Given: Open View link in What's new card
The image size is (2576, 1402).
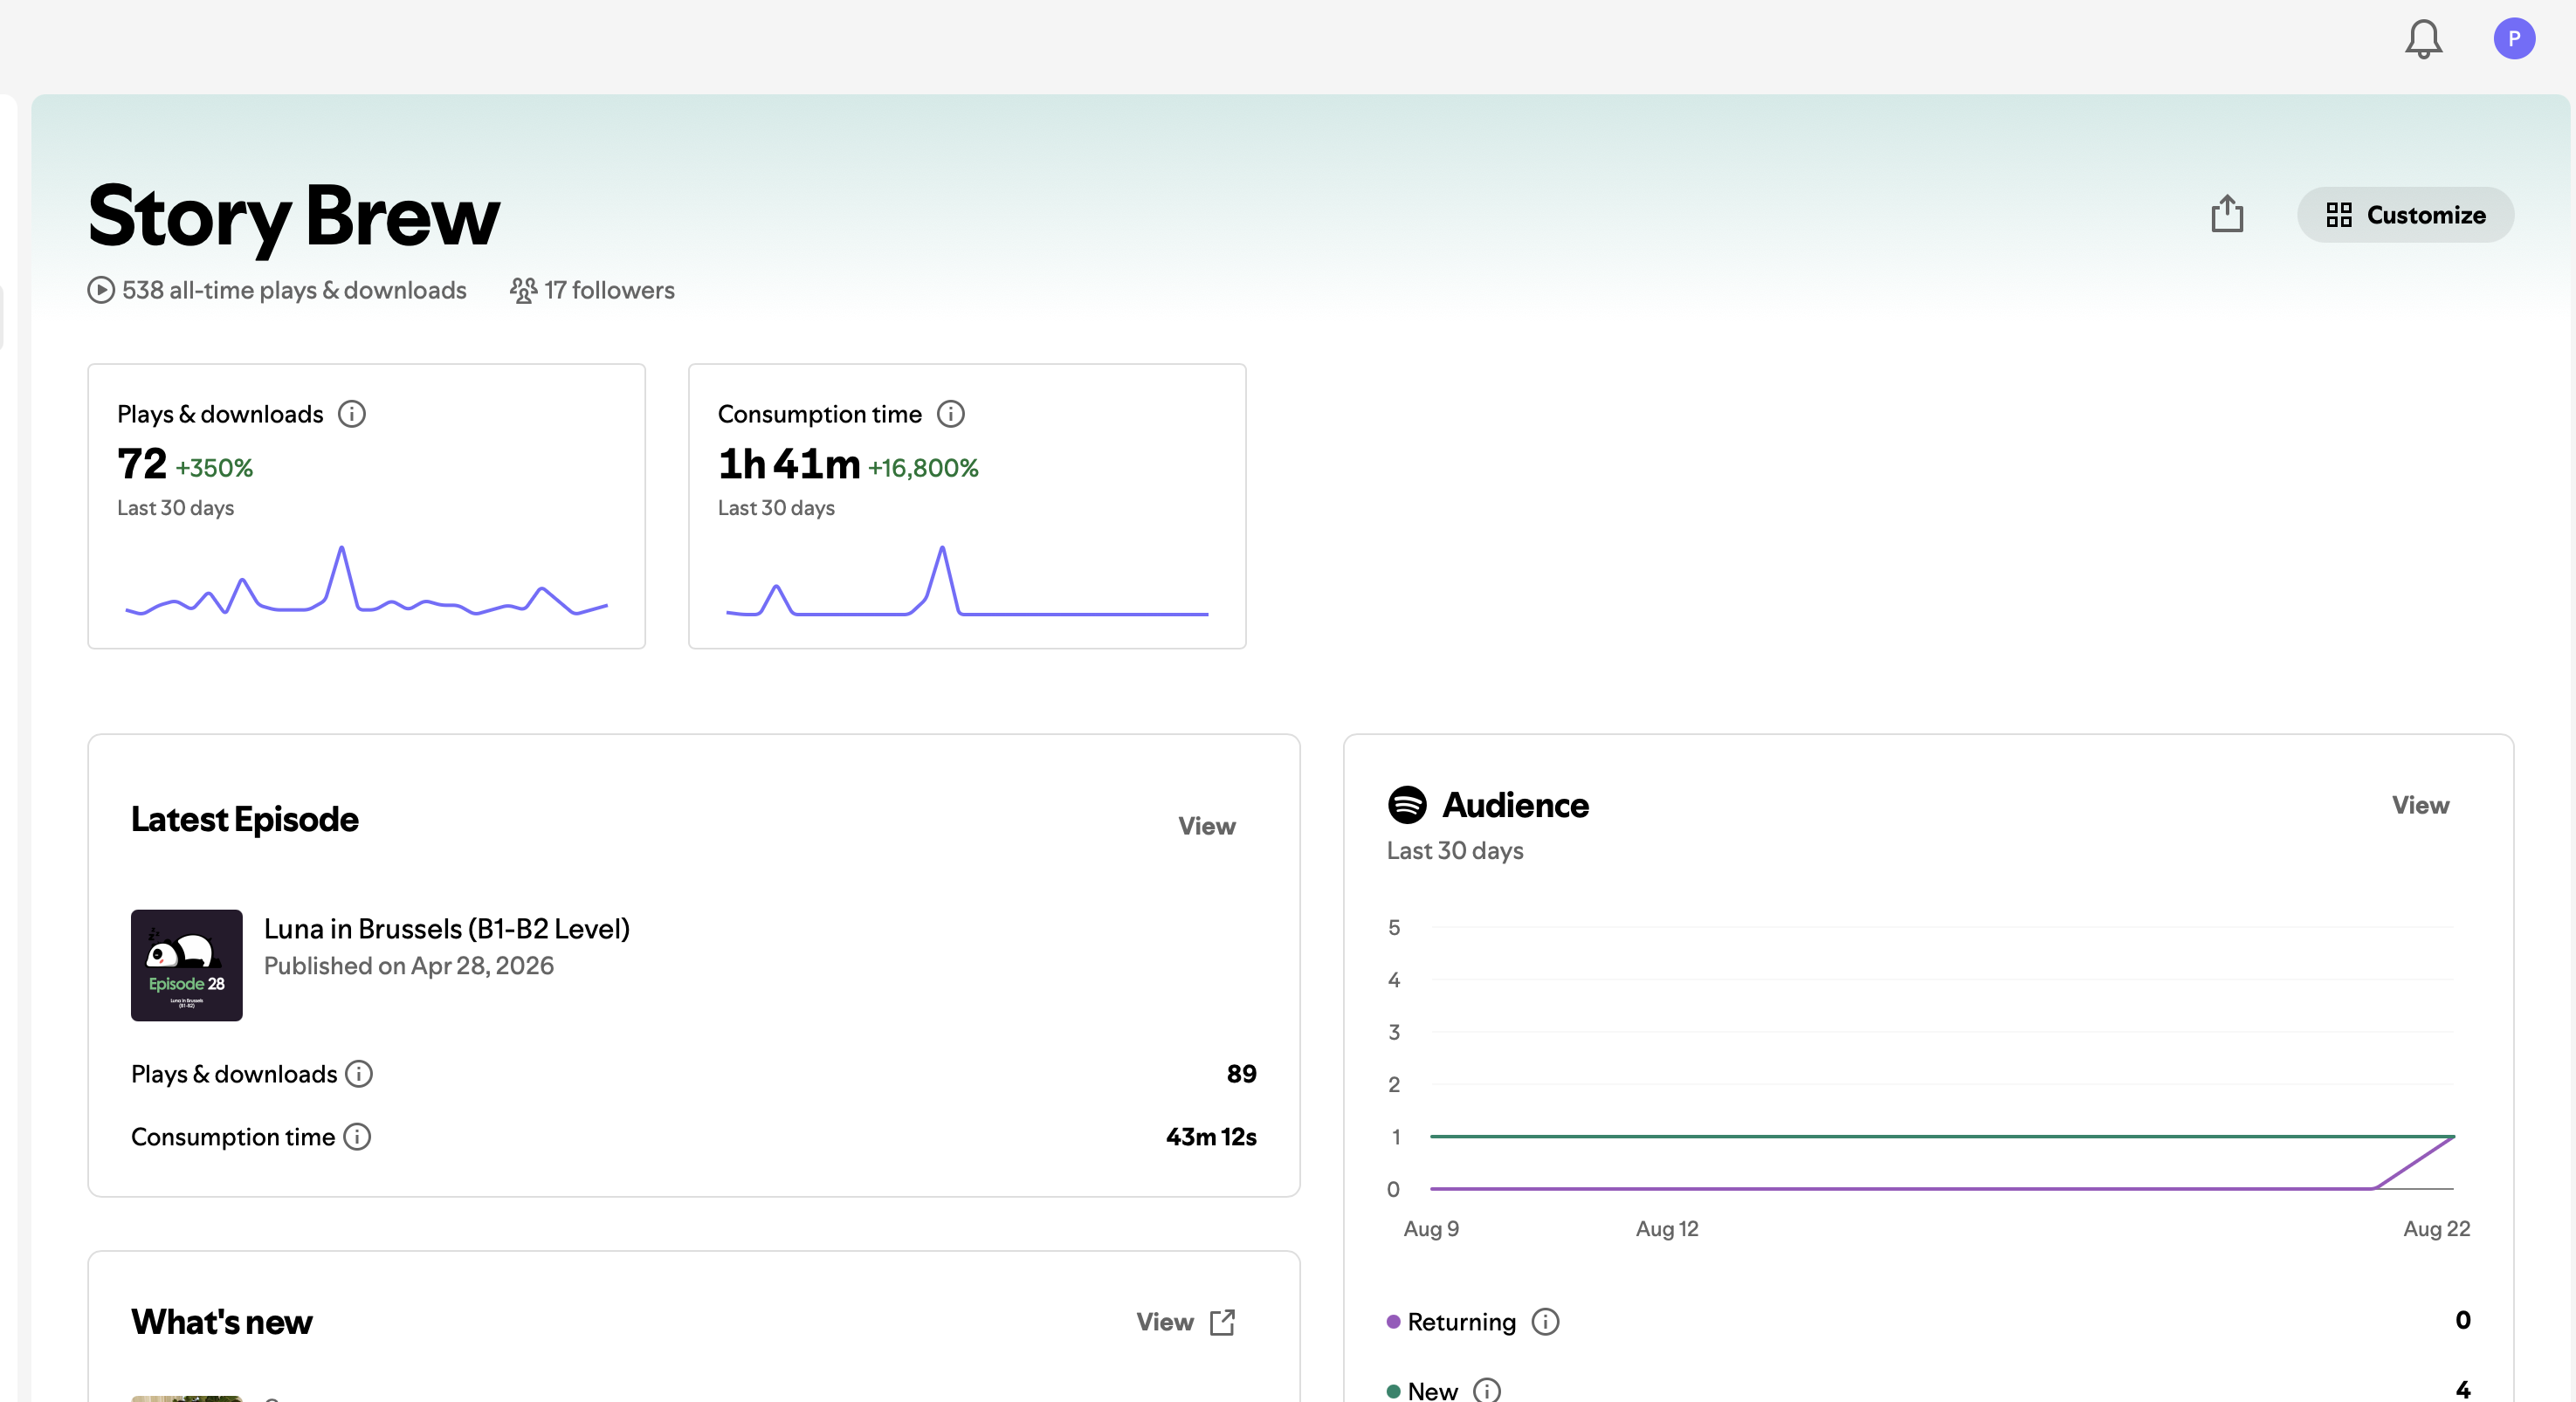Looking at the screenshot, I should click(x=1165, y=1322).
